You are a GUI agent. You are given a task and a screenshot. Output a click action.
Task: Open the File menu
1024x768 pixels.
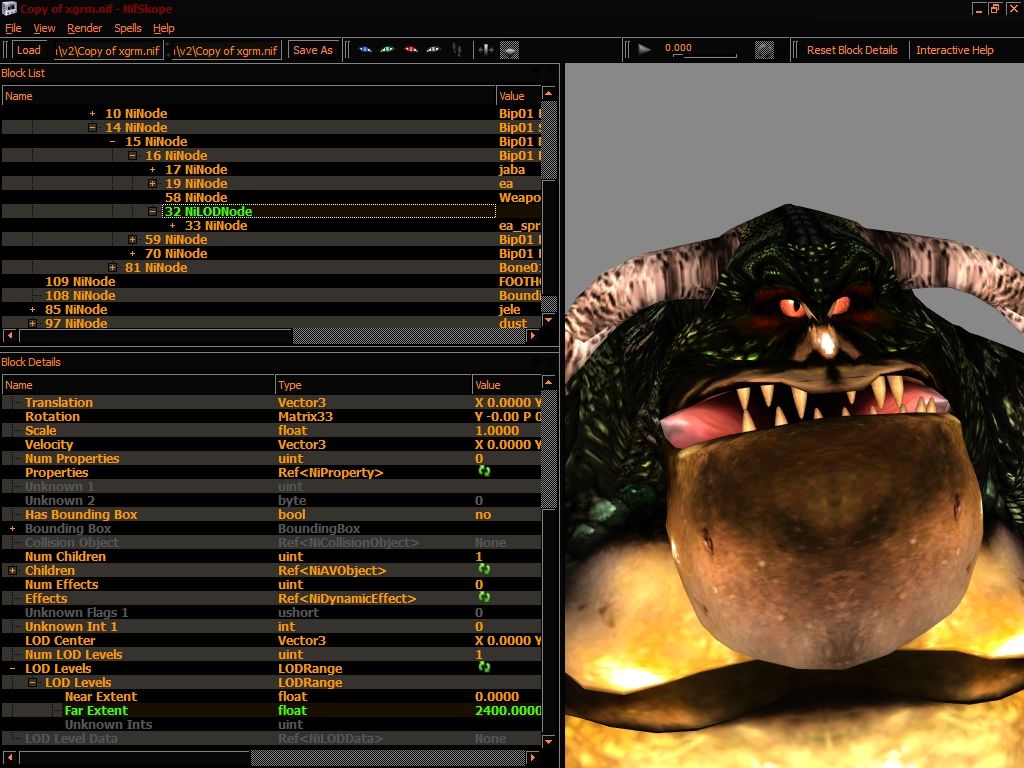pyautogui.click(x=13, y=28)
